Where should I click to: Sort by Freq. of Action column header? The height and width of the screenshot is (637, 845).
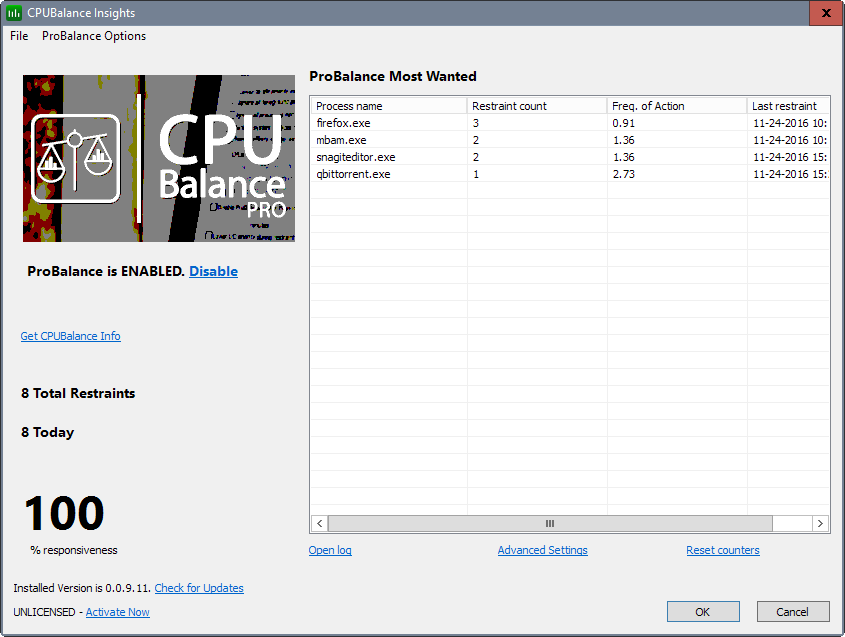[x=677, y=106]
